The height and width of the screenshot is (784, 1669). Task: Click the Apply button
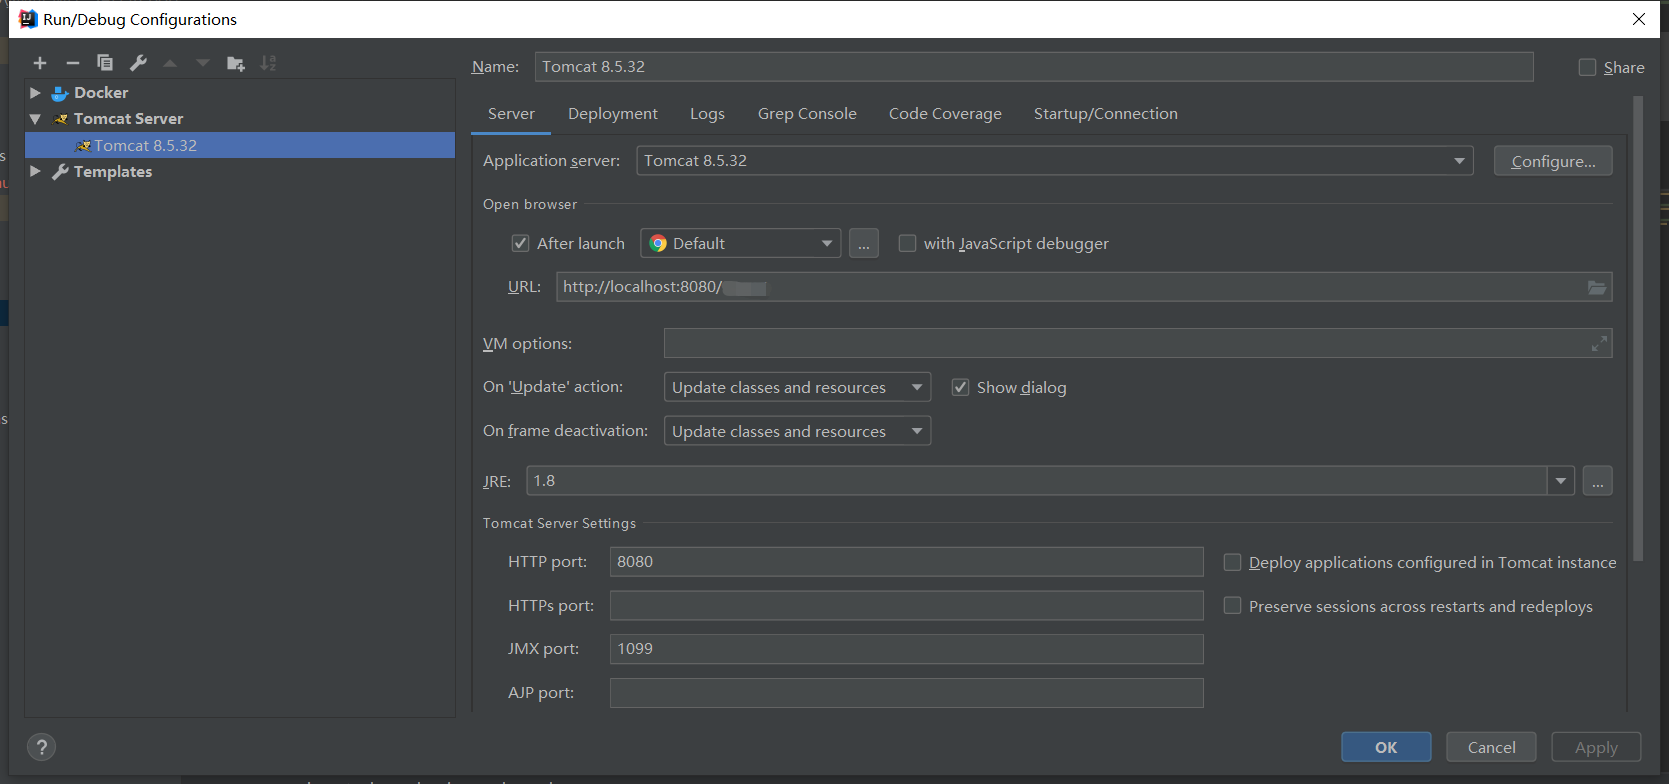click(1596, 747)
